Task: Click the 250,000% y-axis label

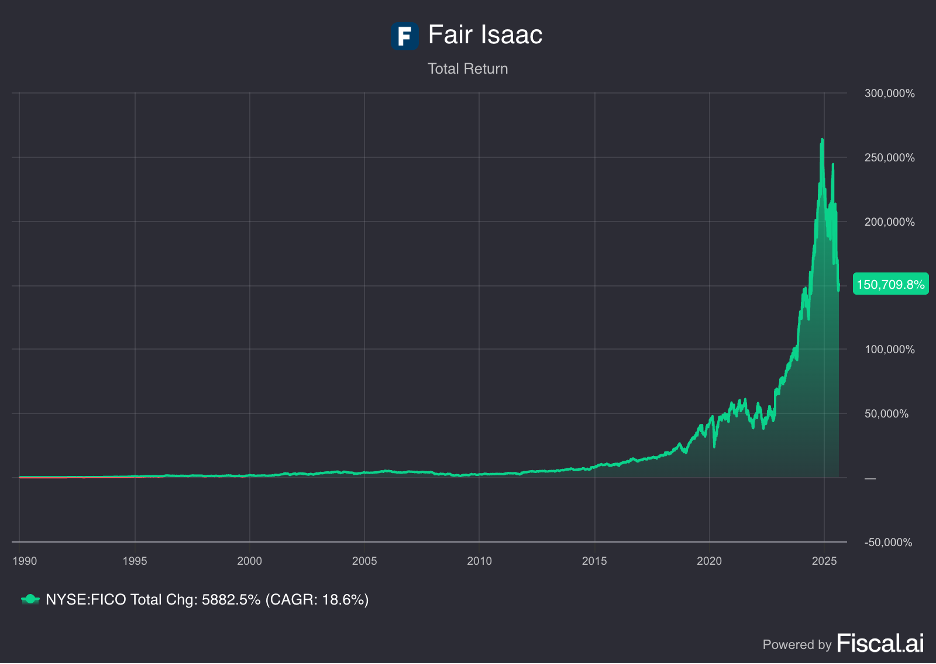Action: (x=889, y=158)
